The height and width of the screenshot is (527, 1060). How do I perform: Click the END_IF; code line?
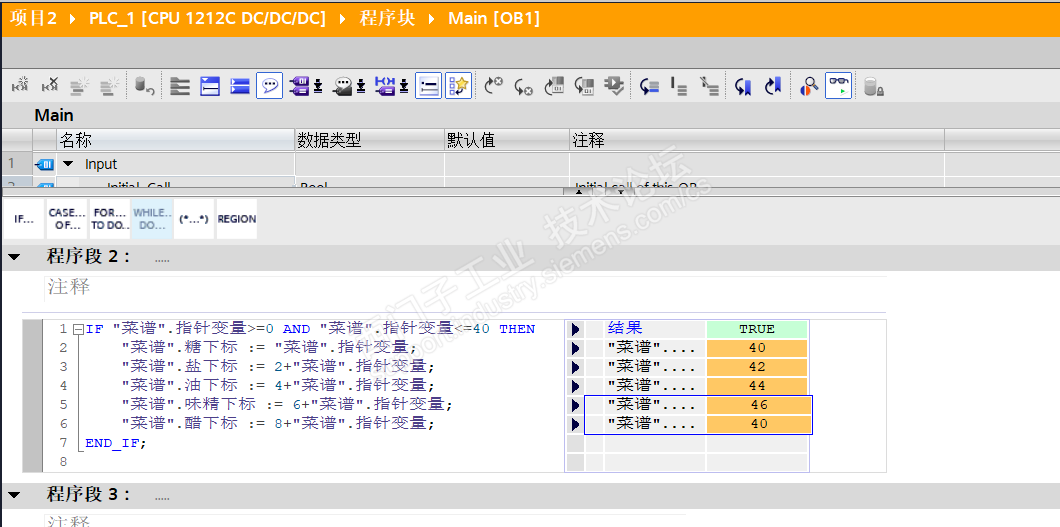(x=116, y=443)
